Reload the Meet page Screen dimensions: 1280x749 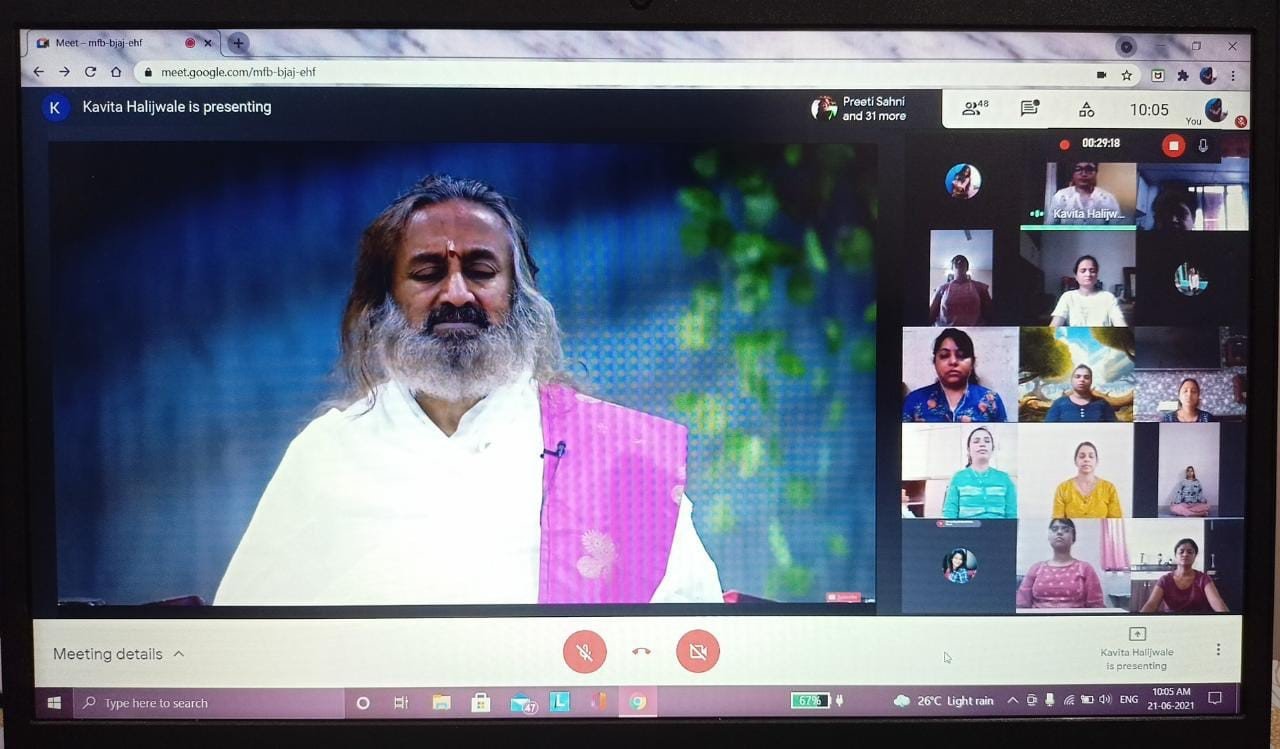point(90,72)
